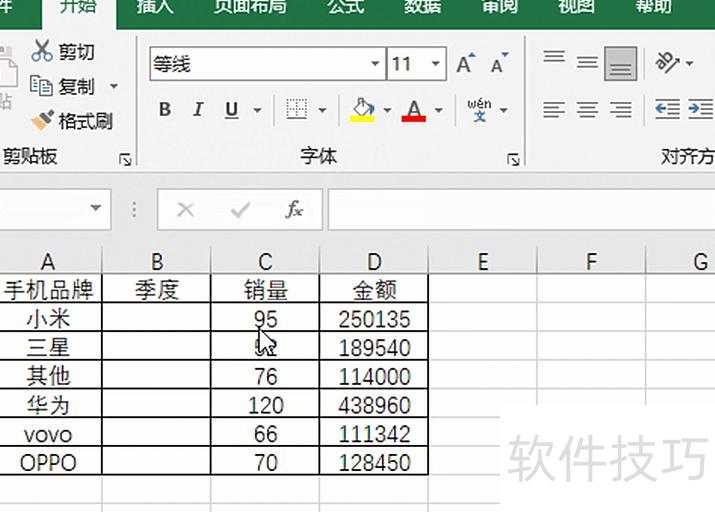Image resolution: width=715 pixels, height=512 pixels.
Task: Expand fill color dropdown arrow
Action: [x=387, y=110]
